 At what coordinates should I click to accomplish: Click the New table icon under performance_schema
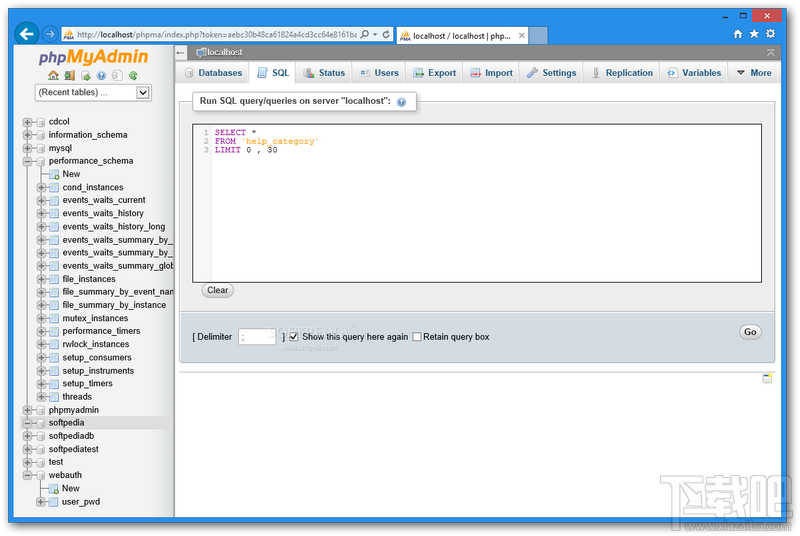pos(54,174)
